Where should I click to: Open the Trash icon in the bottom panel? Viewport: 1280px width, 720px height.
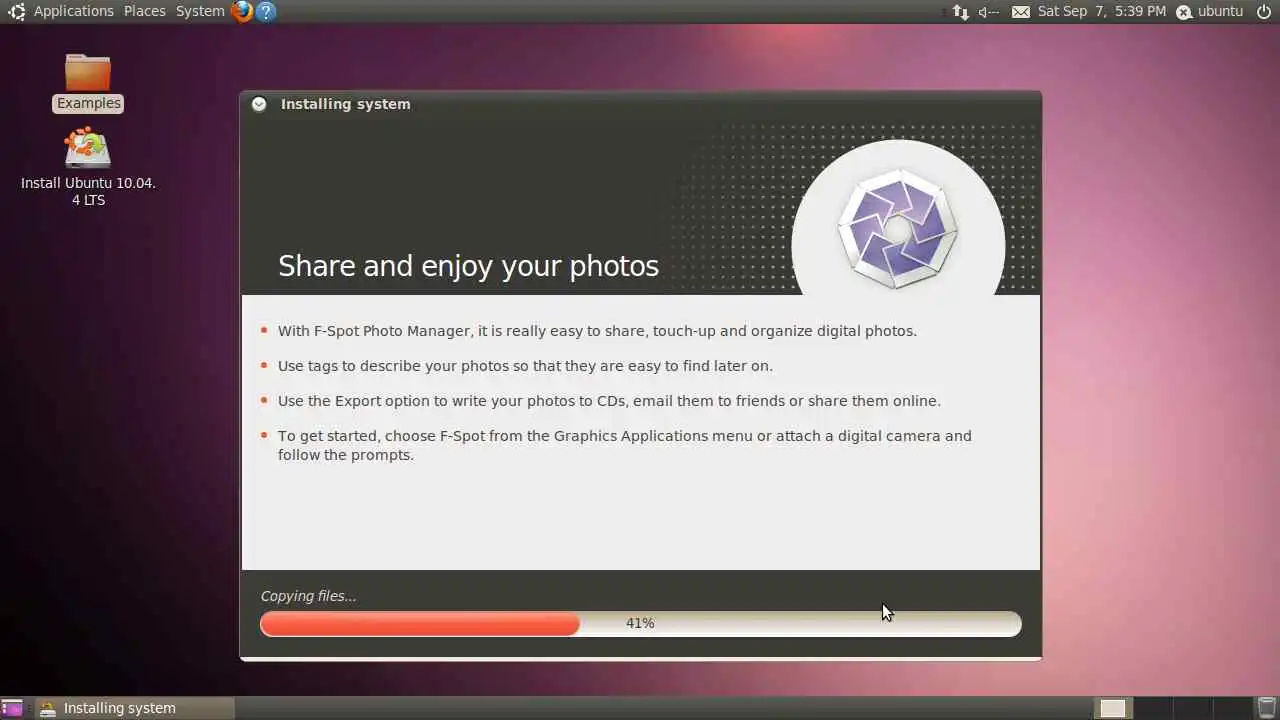1266,708
